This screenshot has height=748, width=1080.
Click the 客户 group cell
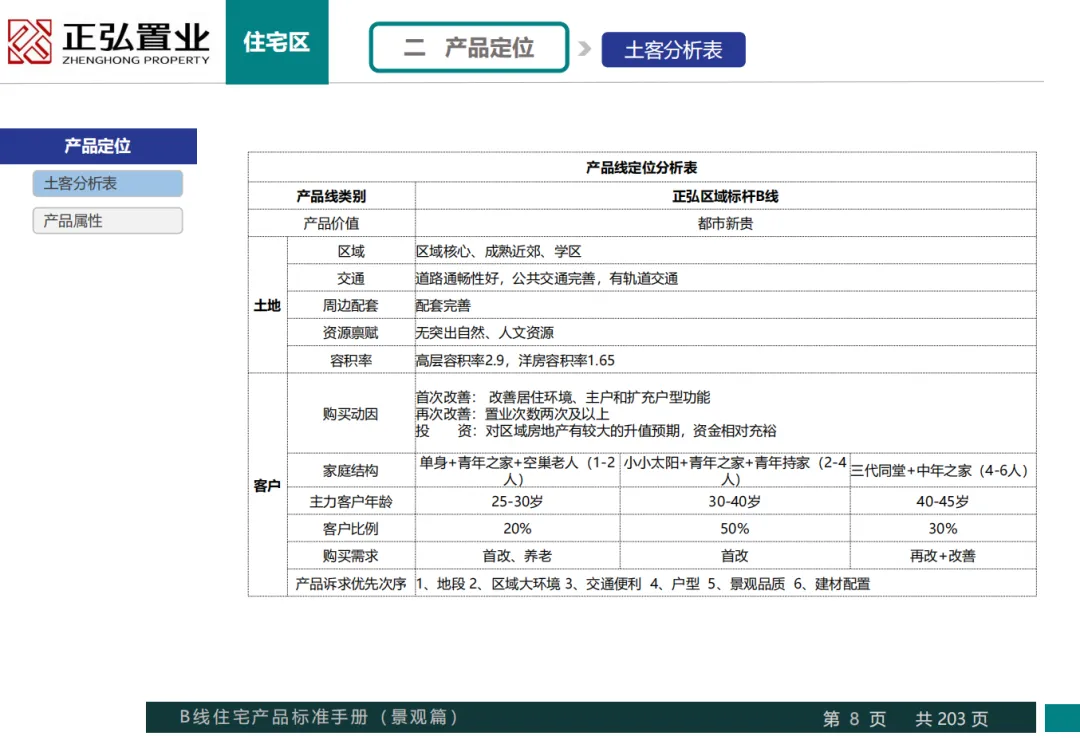(267, 486)
